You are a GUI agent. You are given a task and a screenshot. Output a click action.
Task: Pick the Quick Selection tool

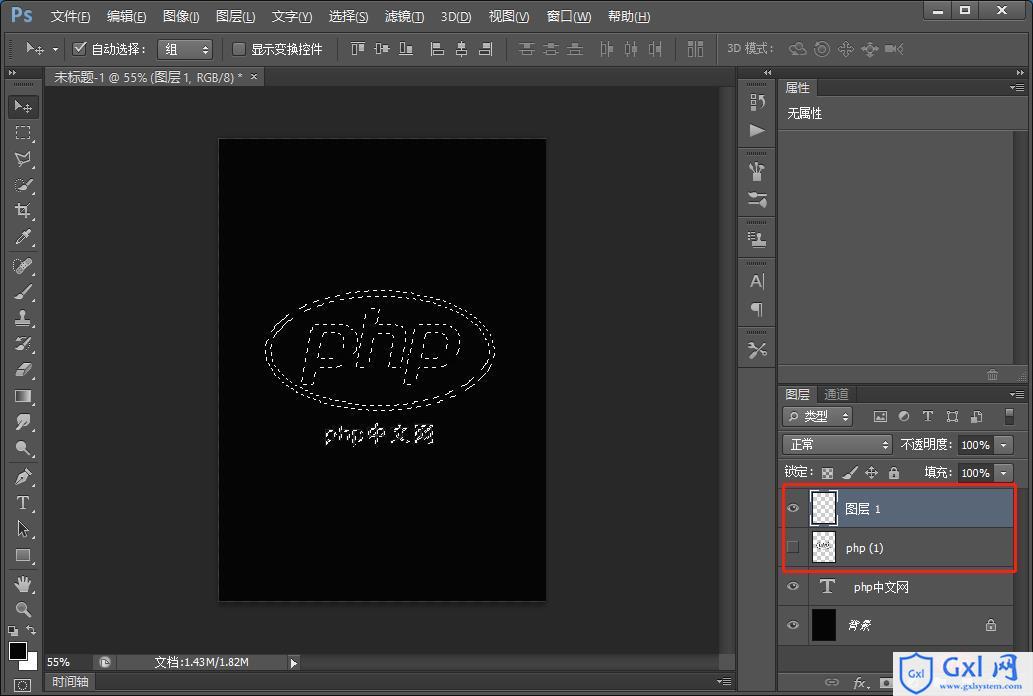23,185
